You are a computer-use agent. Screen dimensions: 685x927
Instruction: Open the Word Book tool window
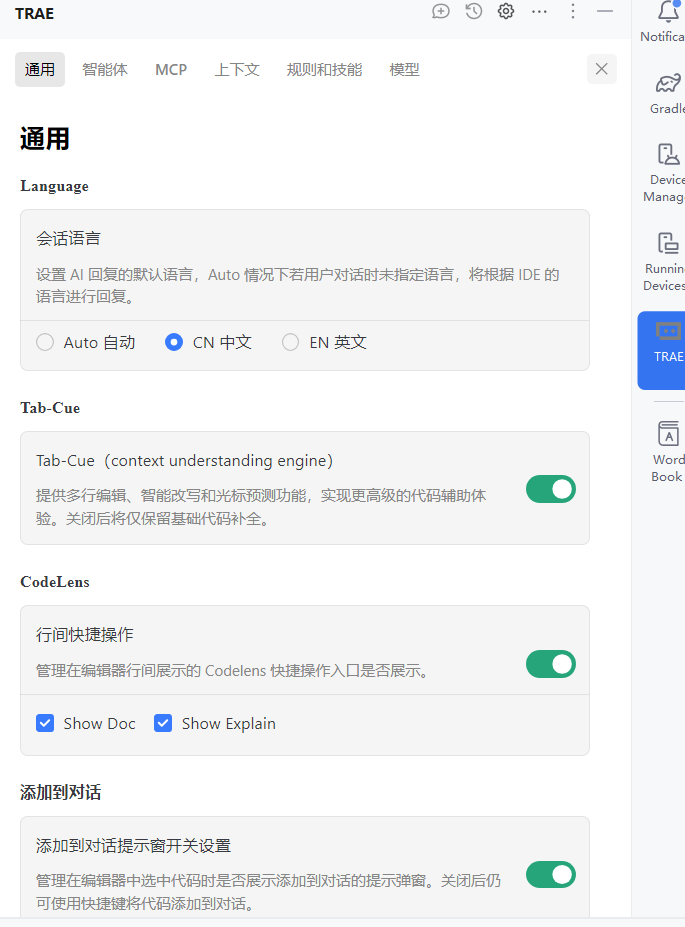coord(668,434)
